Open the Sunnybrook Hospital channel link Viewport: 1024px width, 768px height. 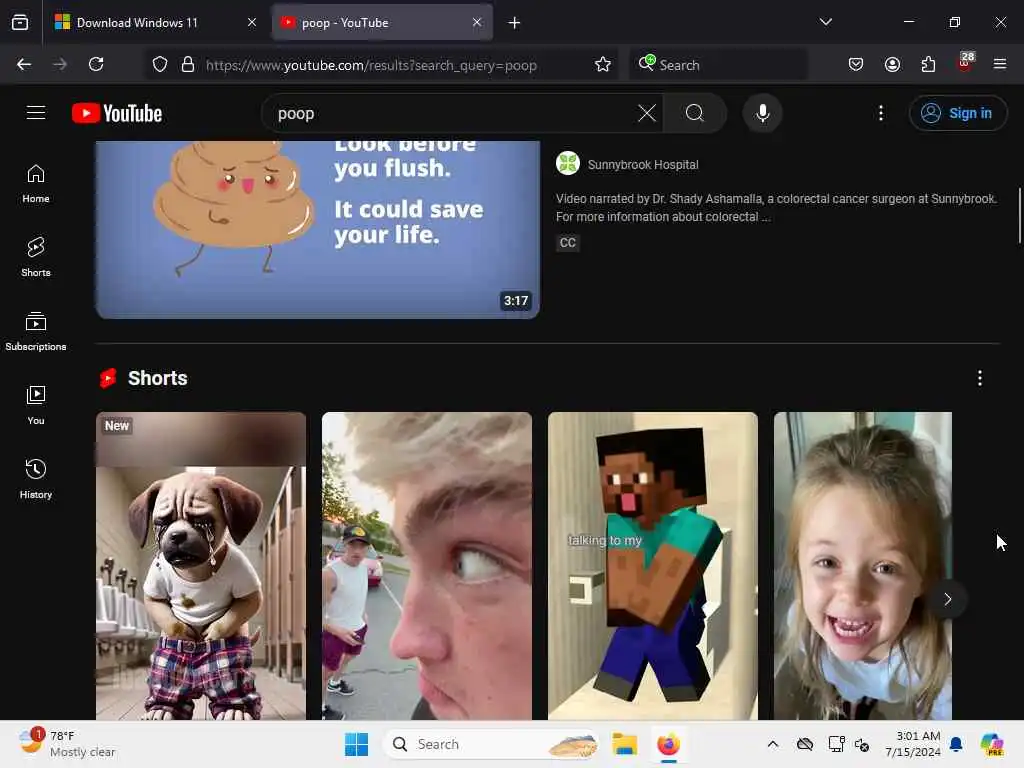pyautogui.click(x=643, y=165)
